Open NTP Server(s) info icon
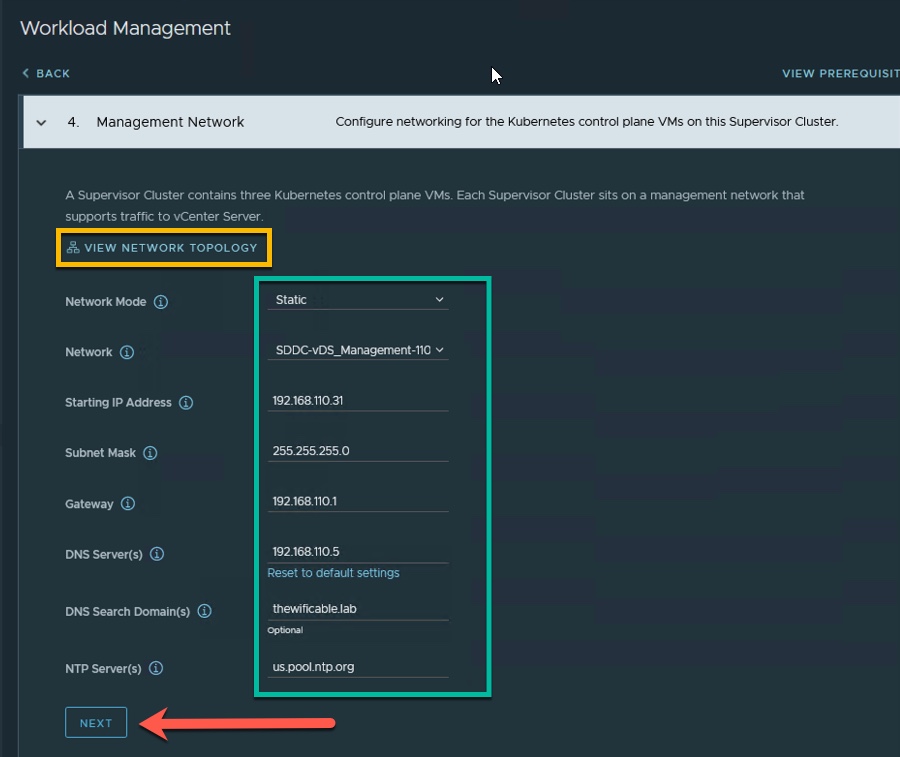Image resolution: width=900 pixels, height=757 pixels. pyautogui.click(x=156, y=668)
